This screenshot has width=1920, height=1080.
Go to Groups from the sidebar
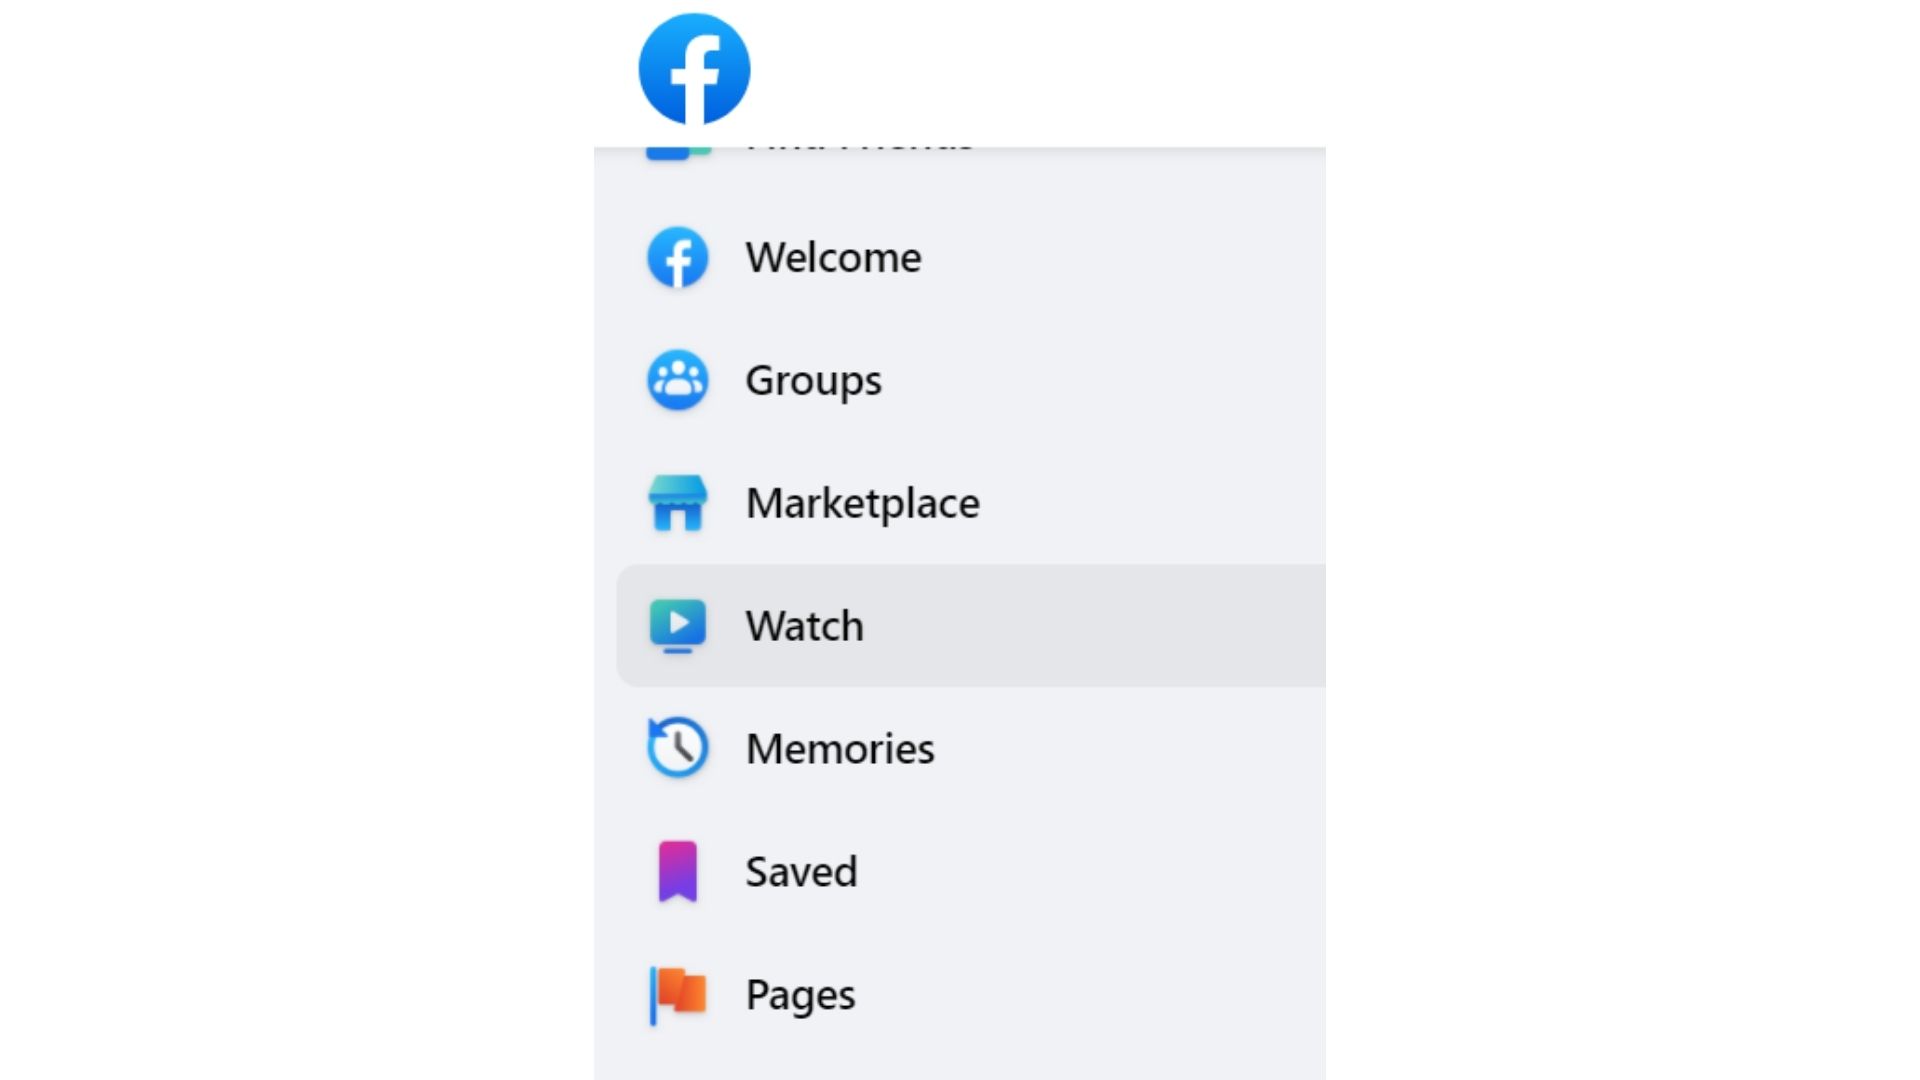(x=814, y=381)
